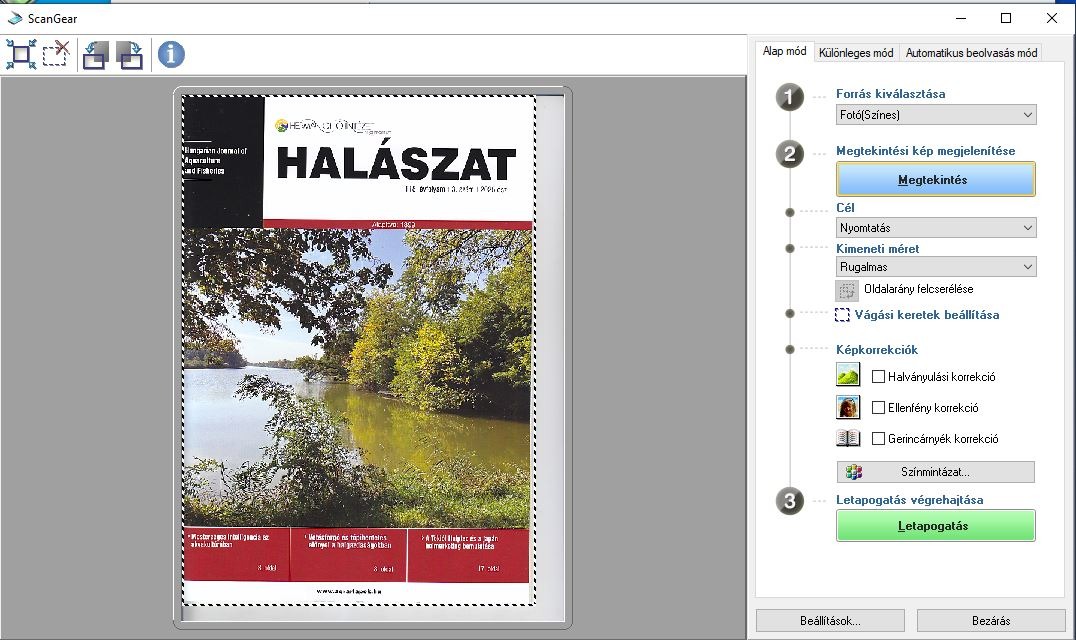
Task: Click the remove cropping frame icon
Action: point(56,54)
